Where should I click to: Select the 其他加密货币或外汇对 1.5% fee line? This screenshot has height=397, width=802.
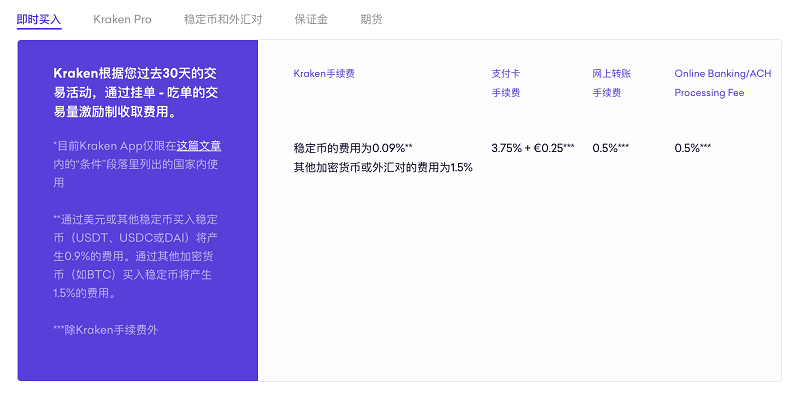click(x=383, y=167)
